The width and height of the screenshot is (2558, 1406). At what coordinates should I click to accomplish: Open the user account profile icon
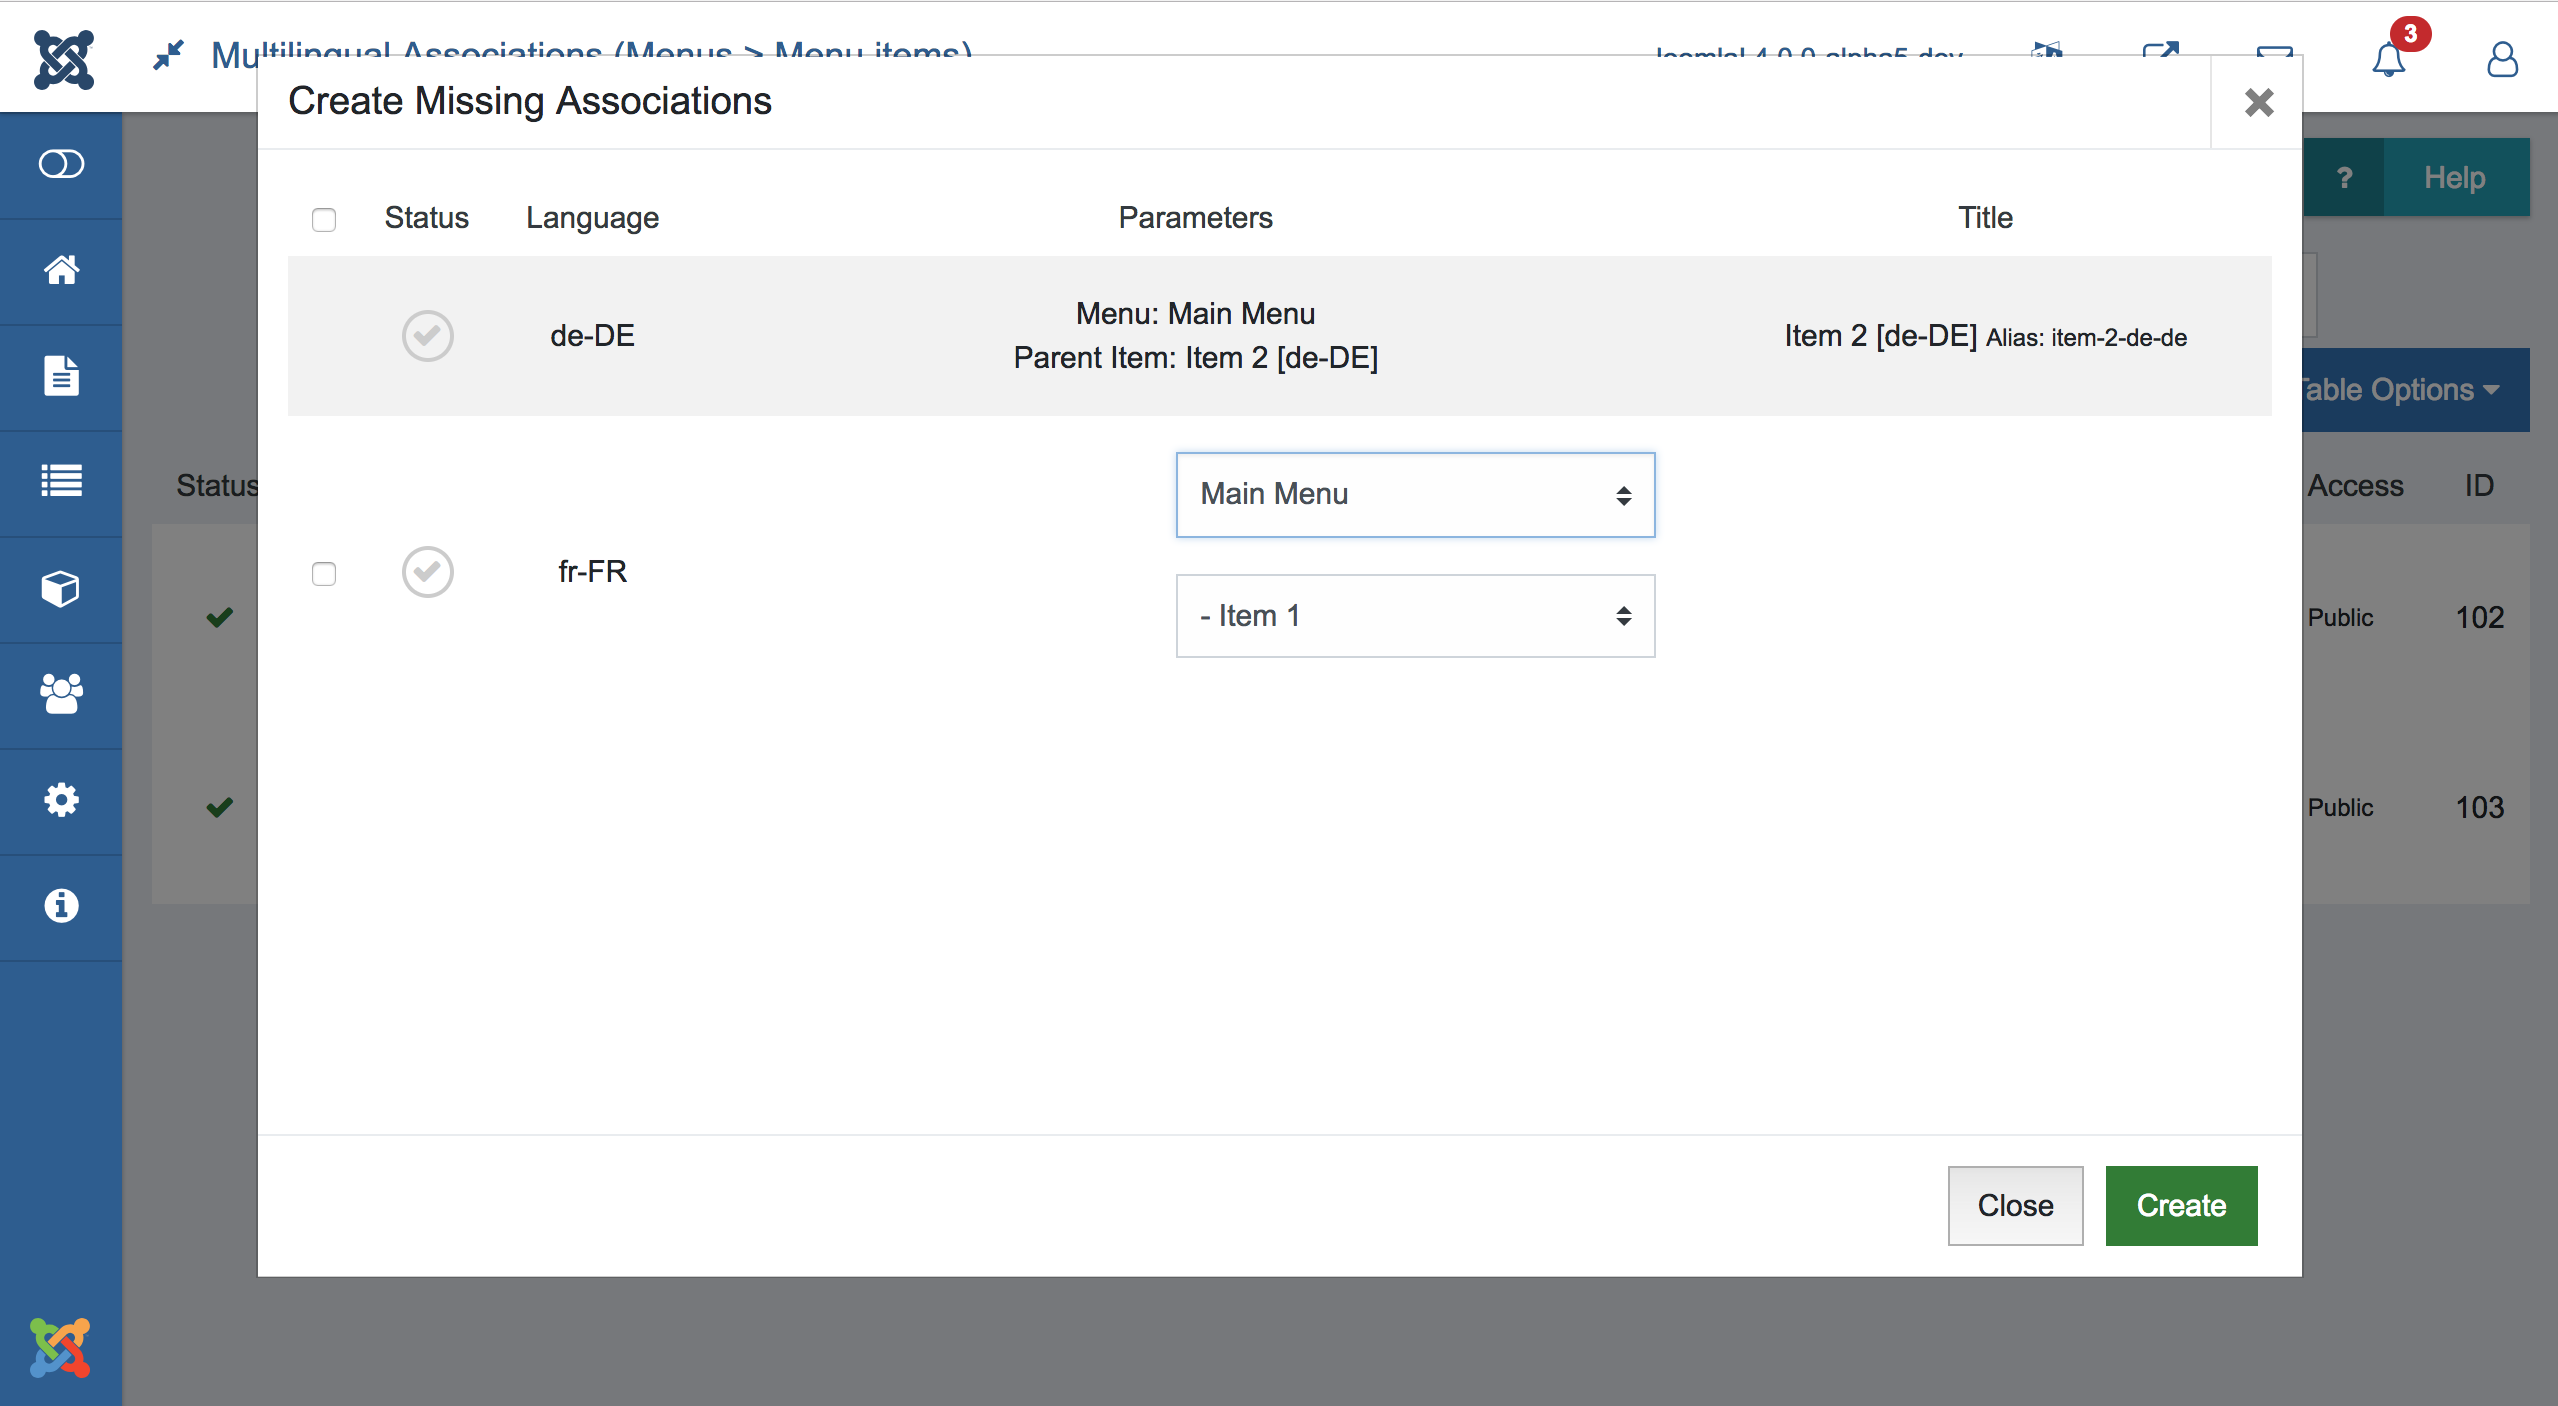click(x=2502, y=60)
